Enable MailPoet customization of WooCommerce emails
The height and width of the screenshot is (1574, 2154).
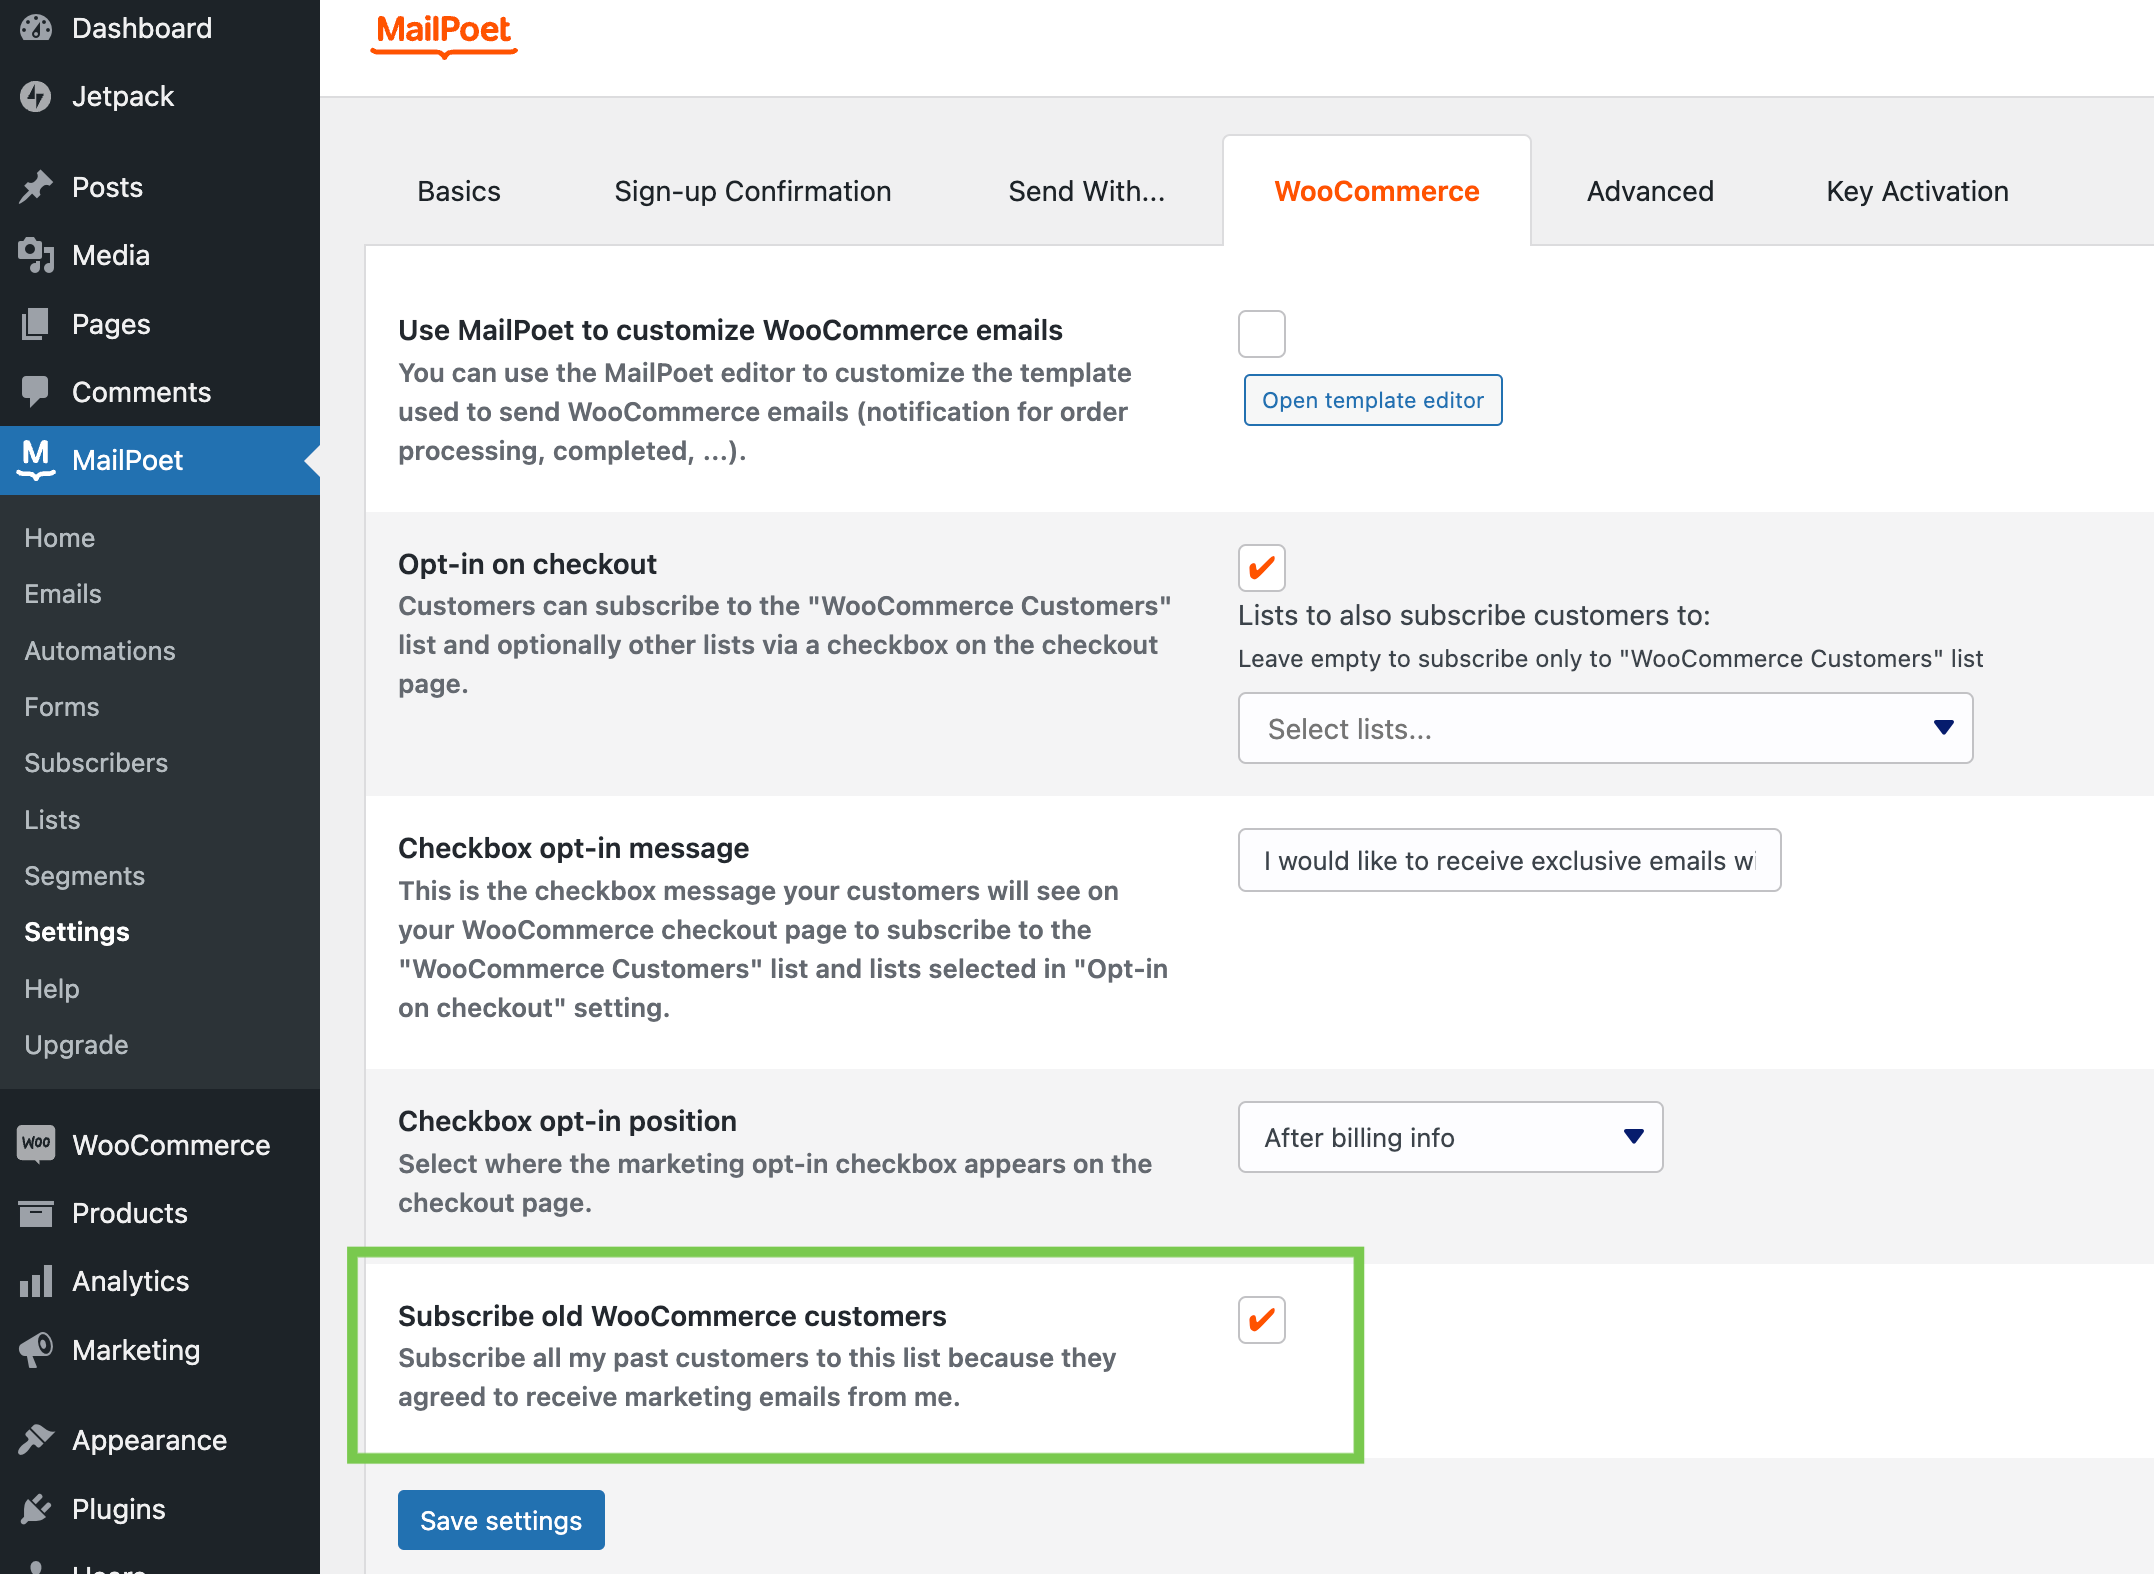pos(1261,334)
